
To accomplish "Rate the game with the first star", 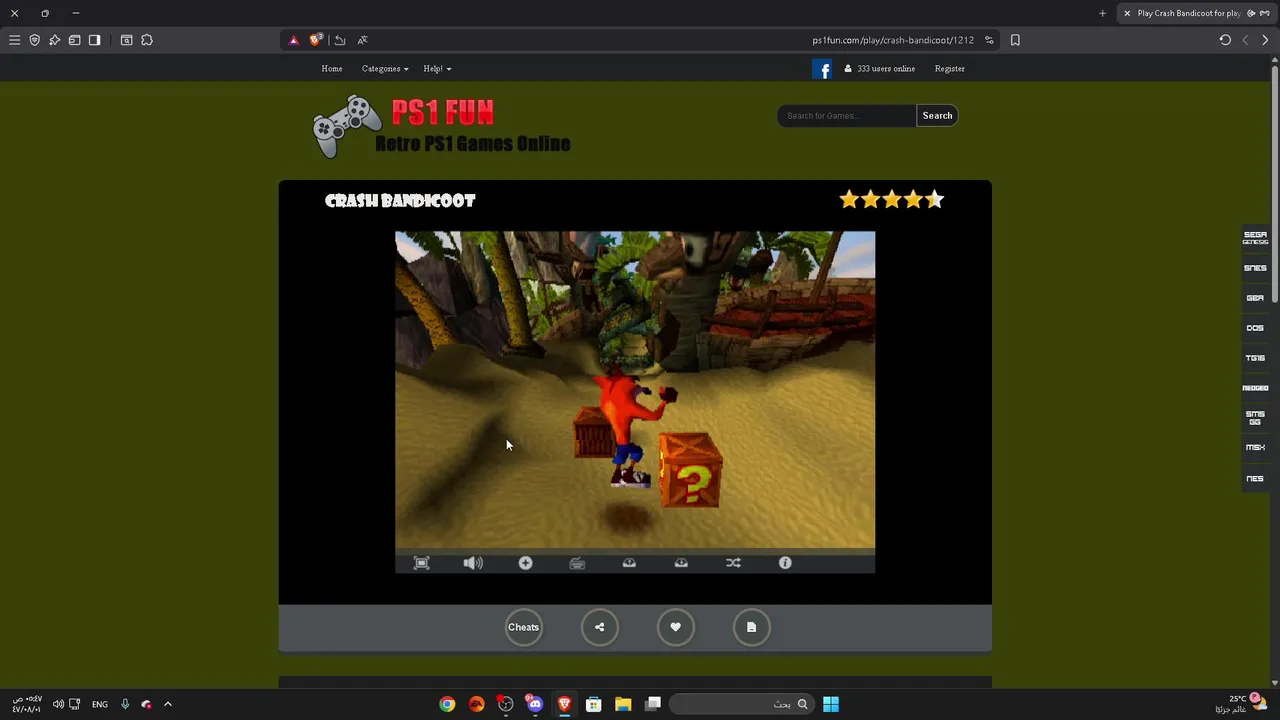I will point(849,200).
